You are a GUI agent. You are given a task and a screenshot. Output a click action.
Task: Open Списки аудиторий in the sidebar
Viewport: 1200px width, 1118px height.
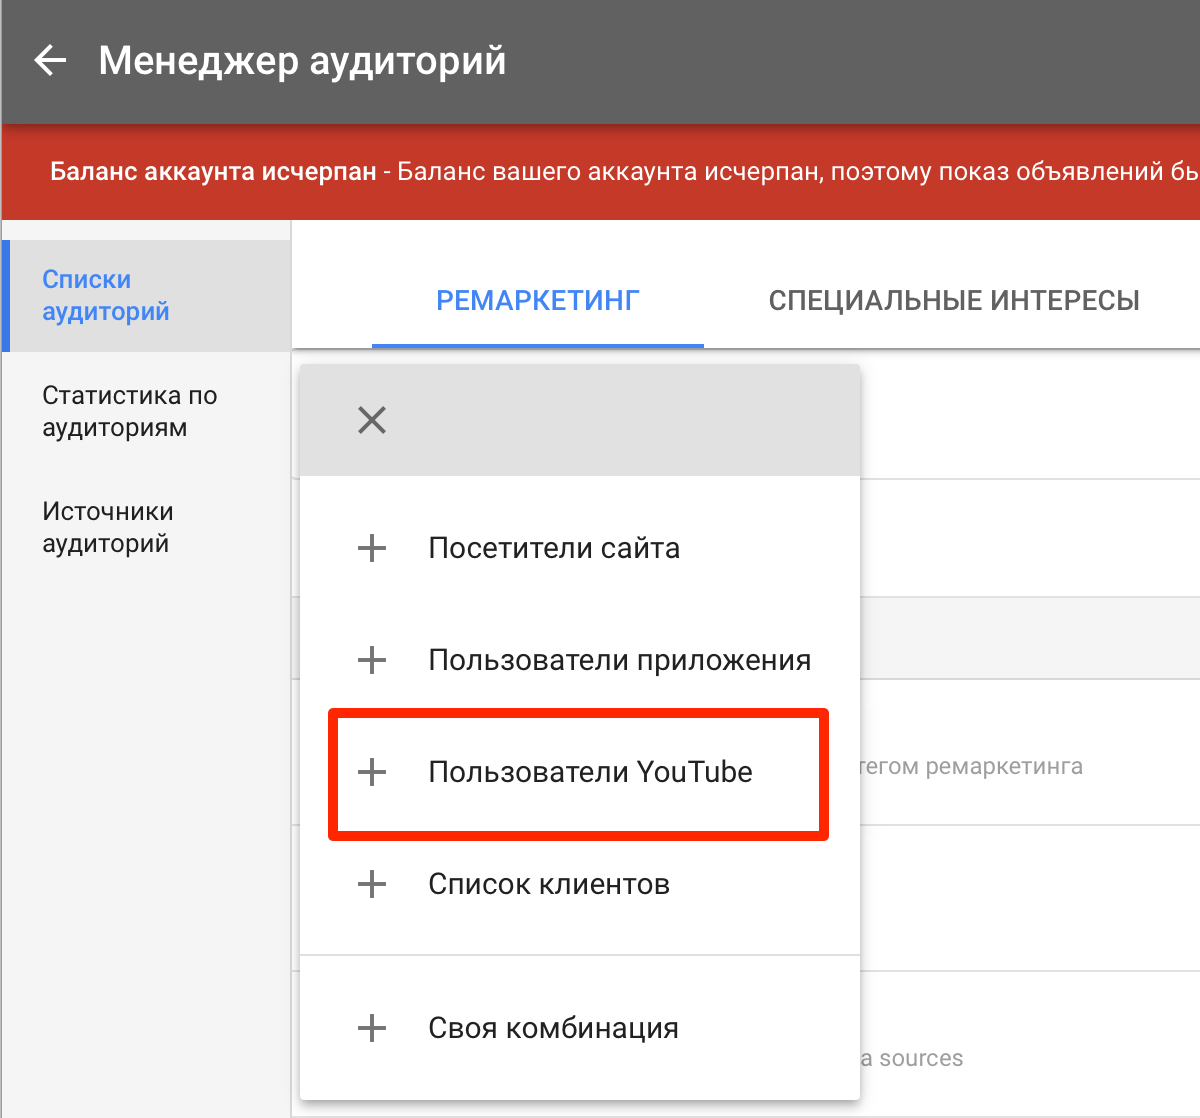106,295
